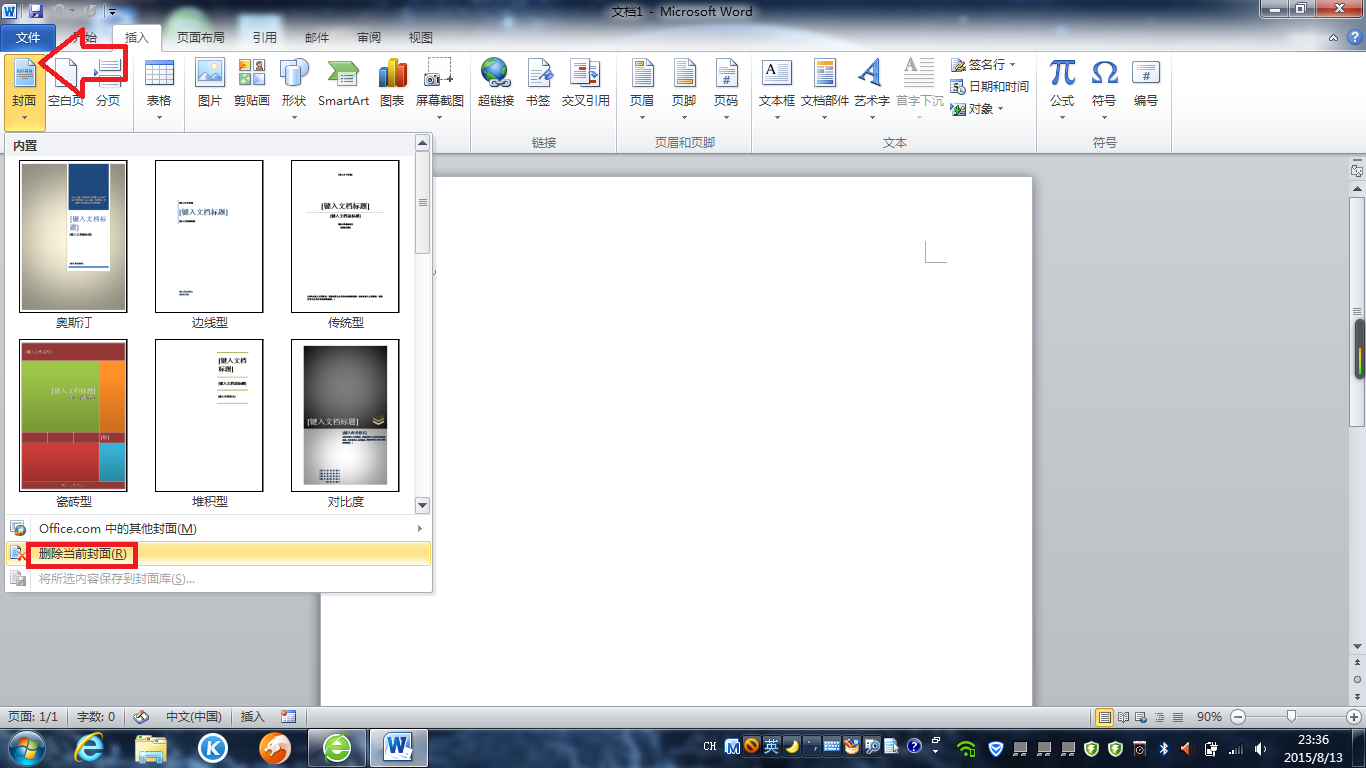The width and height of the screenshot is (1366, 768).
Task: Switch to print layout view button
Action: [1104, 717]
